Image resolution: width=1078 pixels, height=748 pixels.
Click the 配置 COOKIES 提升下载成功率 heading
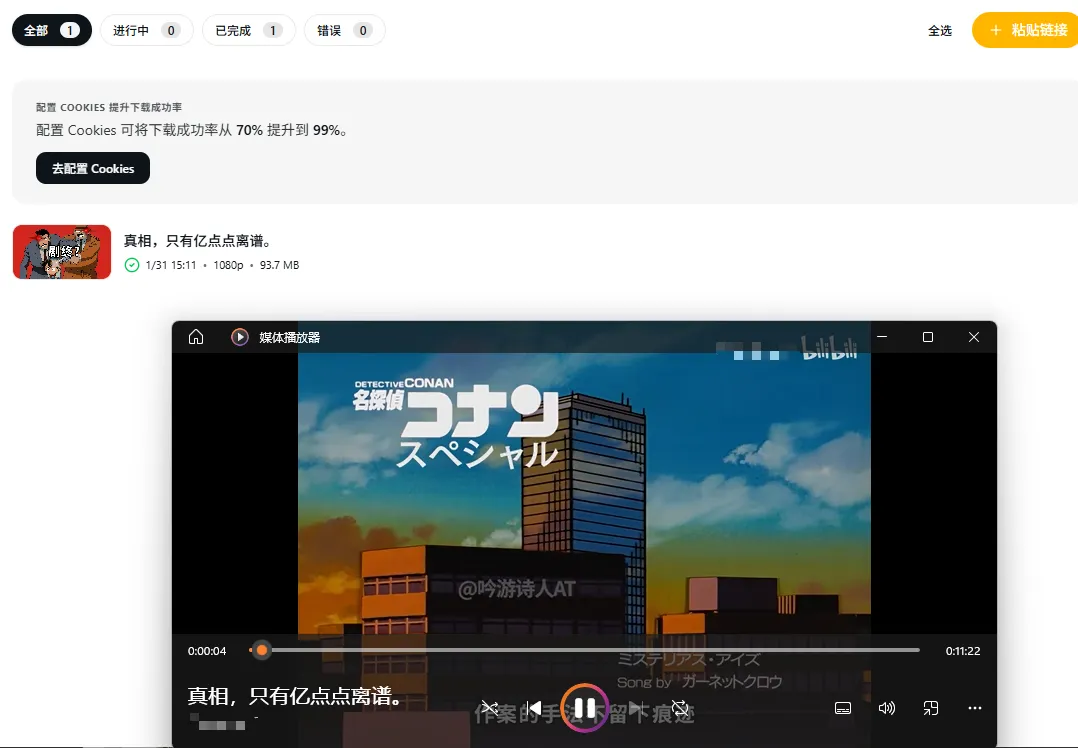pos(109,107)
